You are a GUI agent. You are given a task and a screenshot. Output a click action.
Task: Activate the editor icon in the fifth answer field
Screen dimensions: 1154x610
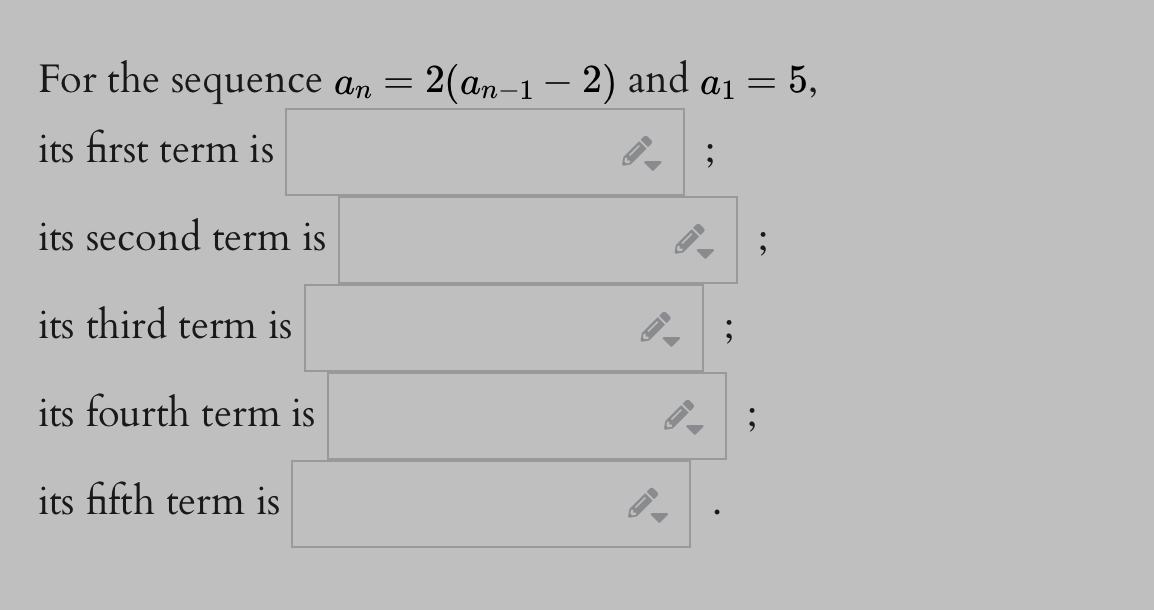640,501
